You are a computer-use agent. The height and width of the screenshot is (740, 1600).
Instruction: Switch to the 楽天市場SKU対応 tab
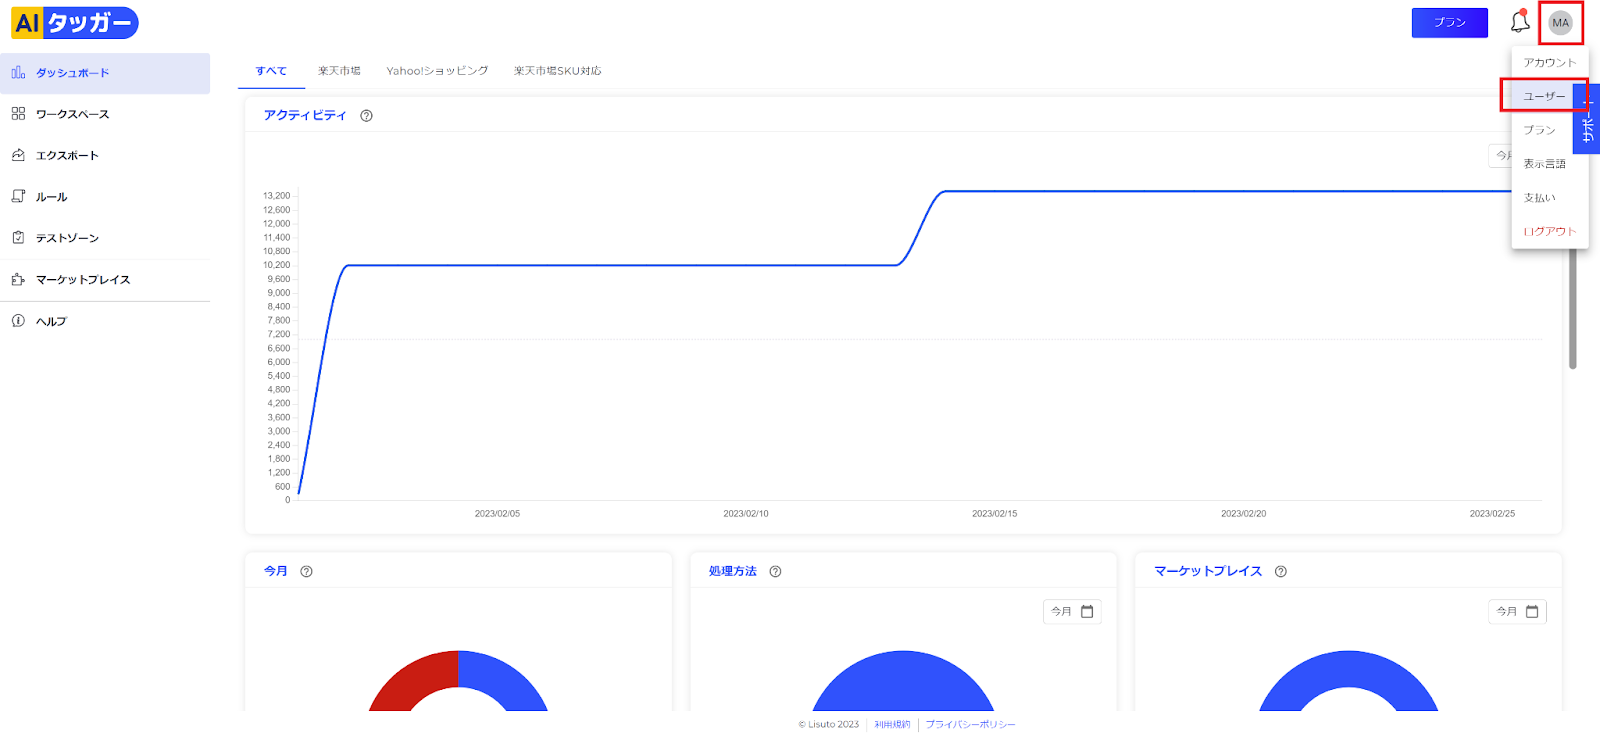click(x=558, y=71)
